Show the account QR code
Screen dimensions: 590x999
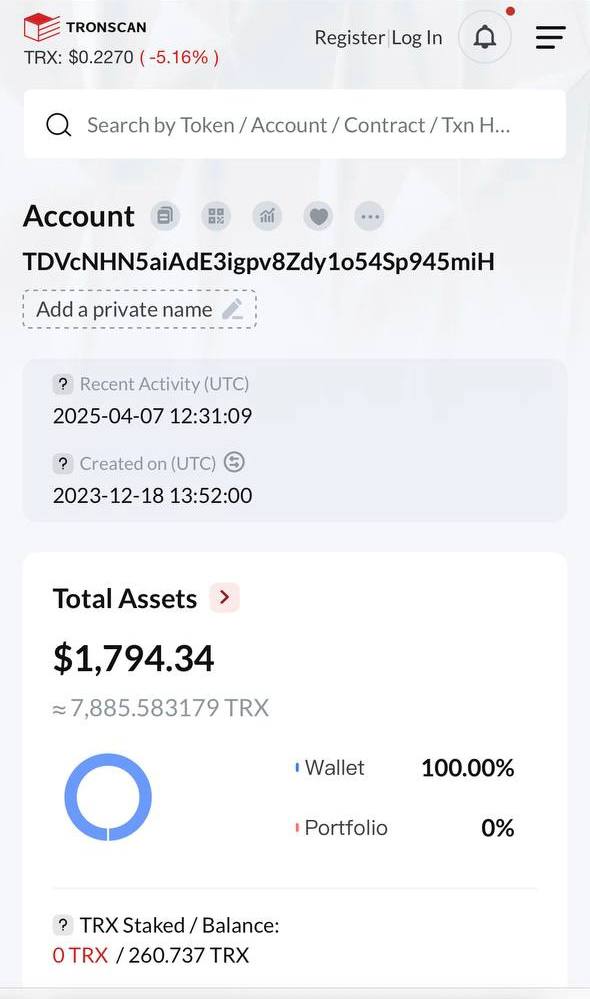pos(217,217)
